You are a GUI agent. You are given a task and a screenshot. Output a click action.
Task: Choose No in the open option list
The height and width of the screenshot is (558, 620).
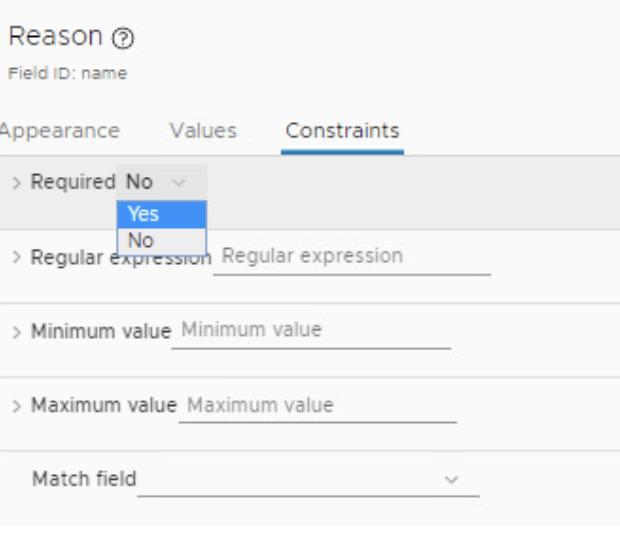point(161,241)
